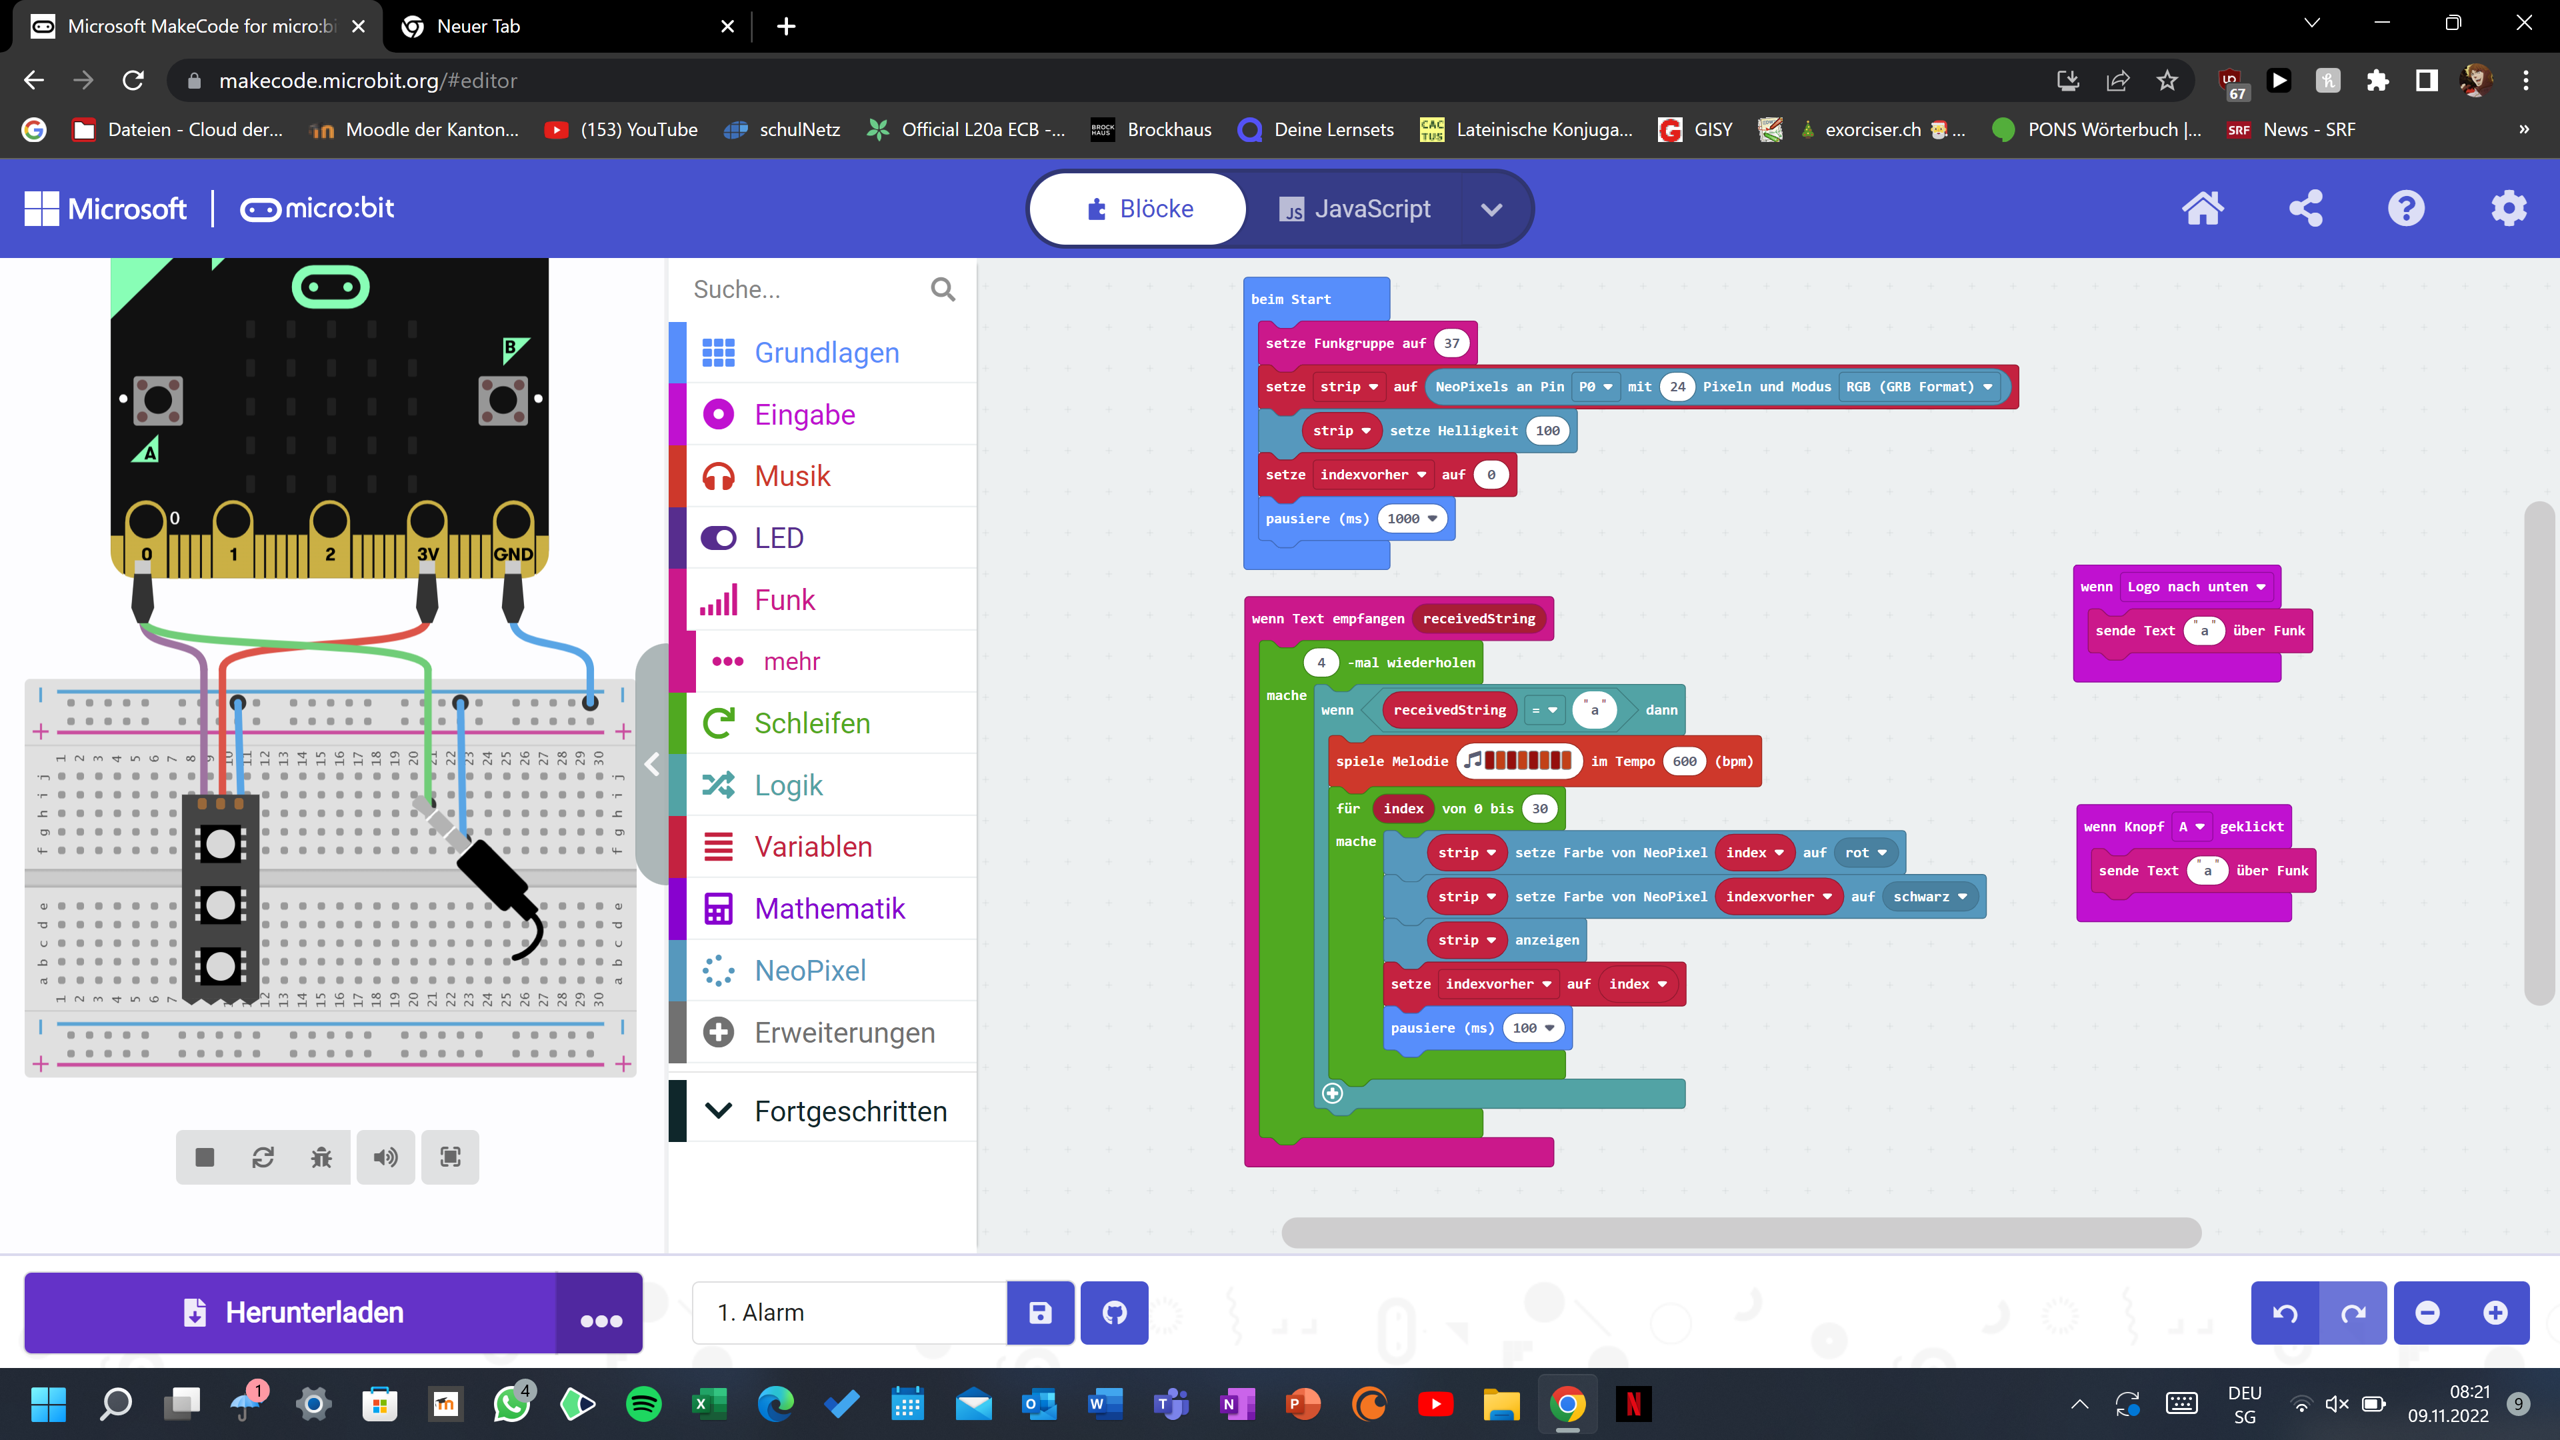Enable debug mode in the simulator
Viewport: 2560px width, 1440px height.
(321, 1157)
